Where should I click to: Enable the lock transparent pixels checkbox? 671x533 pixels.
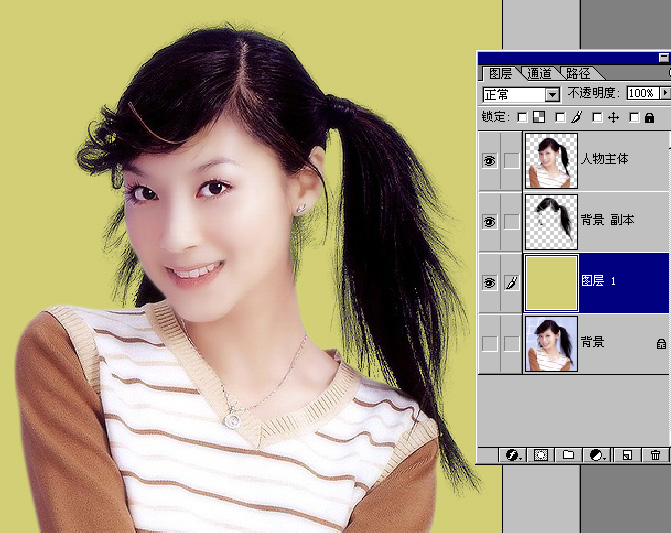pos(523,118)
